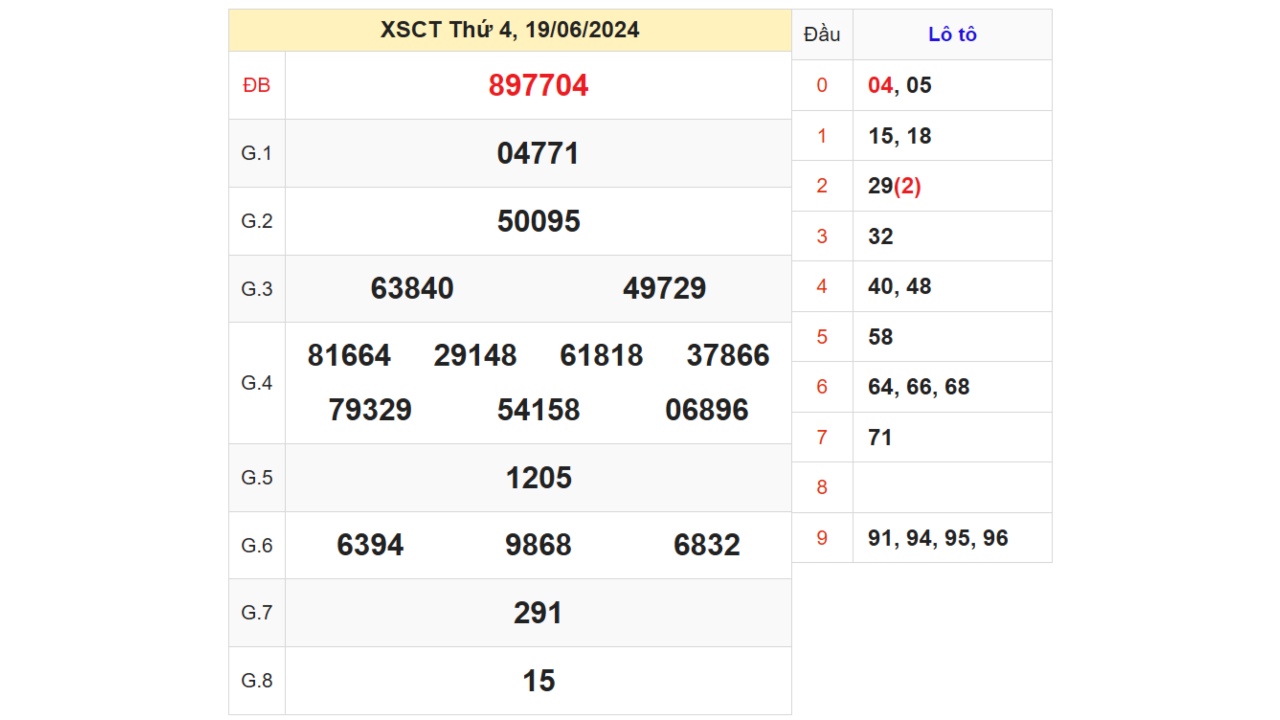Screen dimensions: 1280x720
Task: Select the G.4 number 06896
Action: tap(707, 409)
